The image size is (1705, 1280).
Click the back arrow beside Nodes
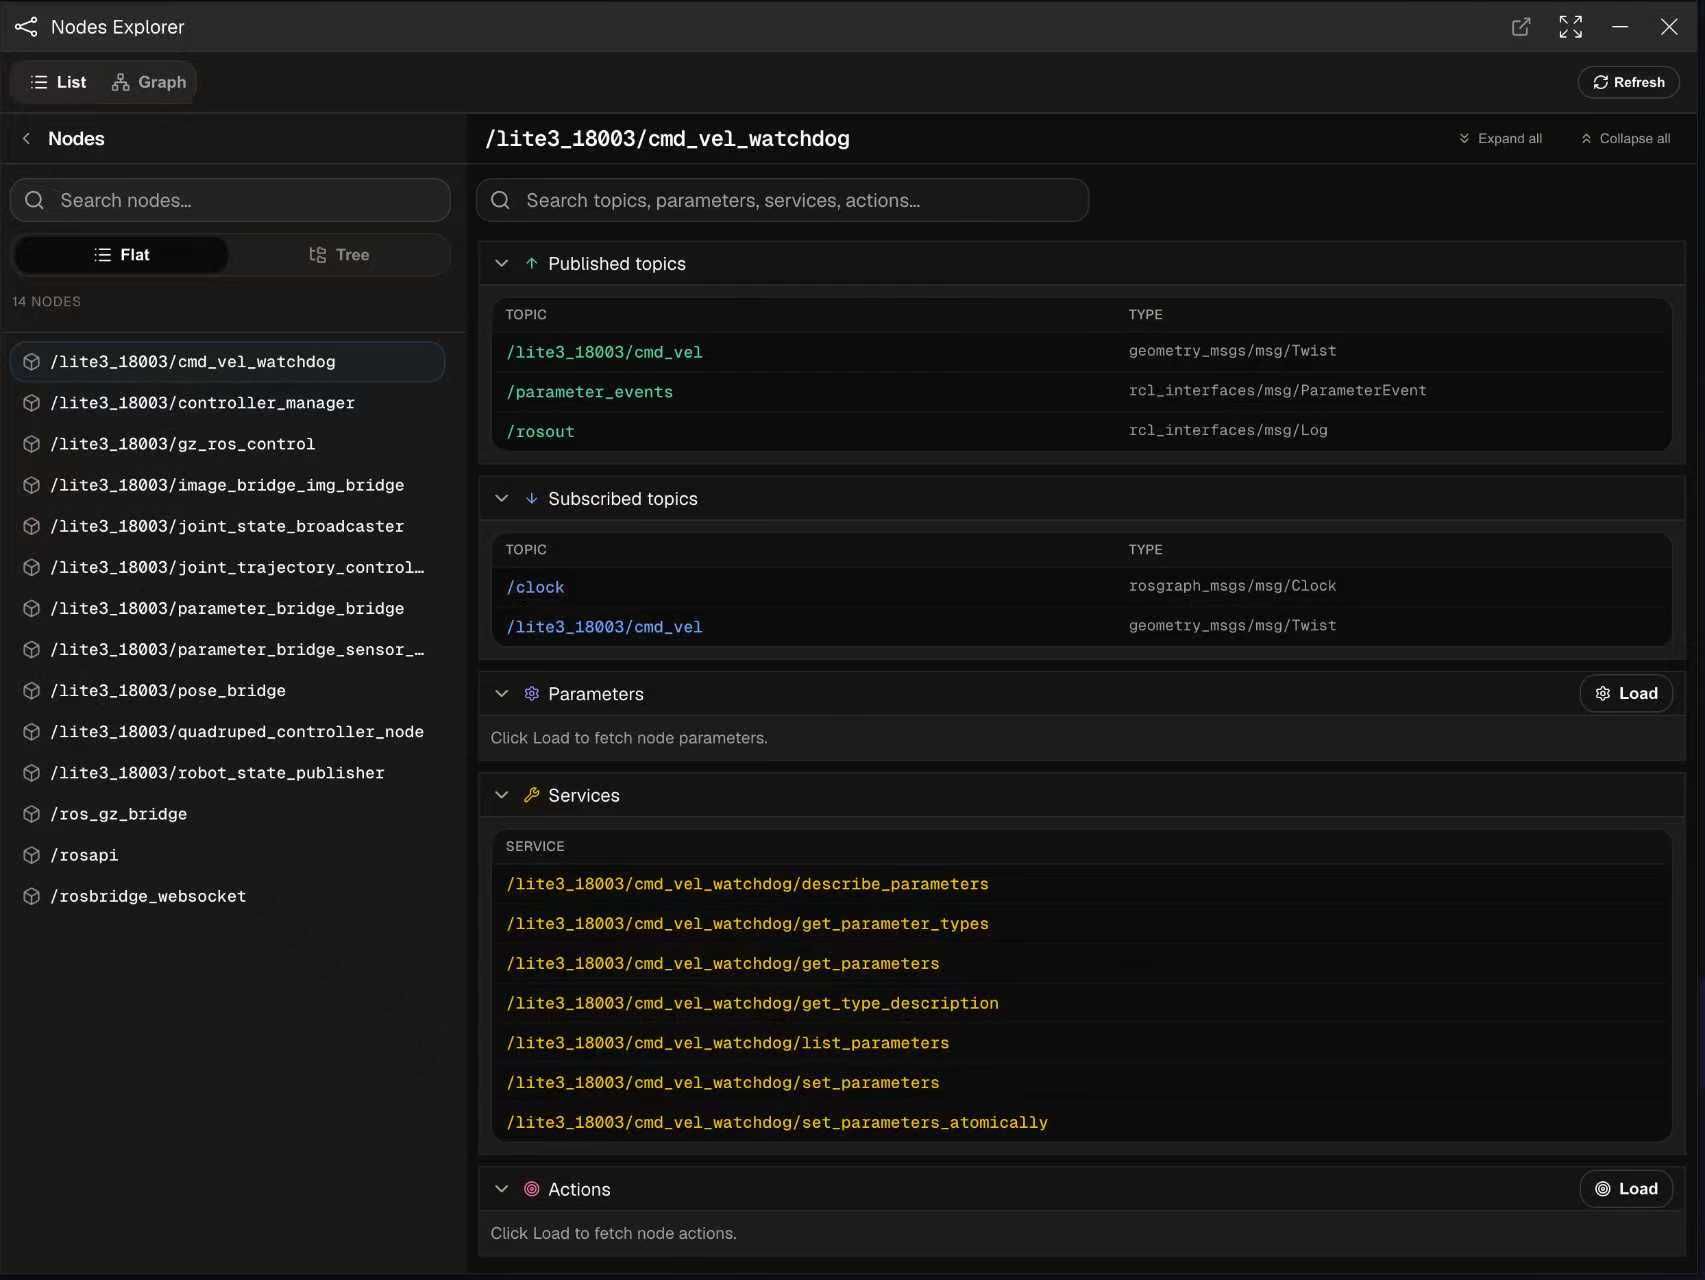point(27,139)
